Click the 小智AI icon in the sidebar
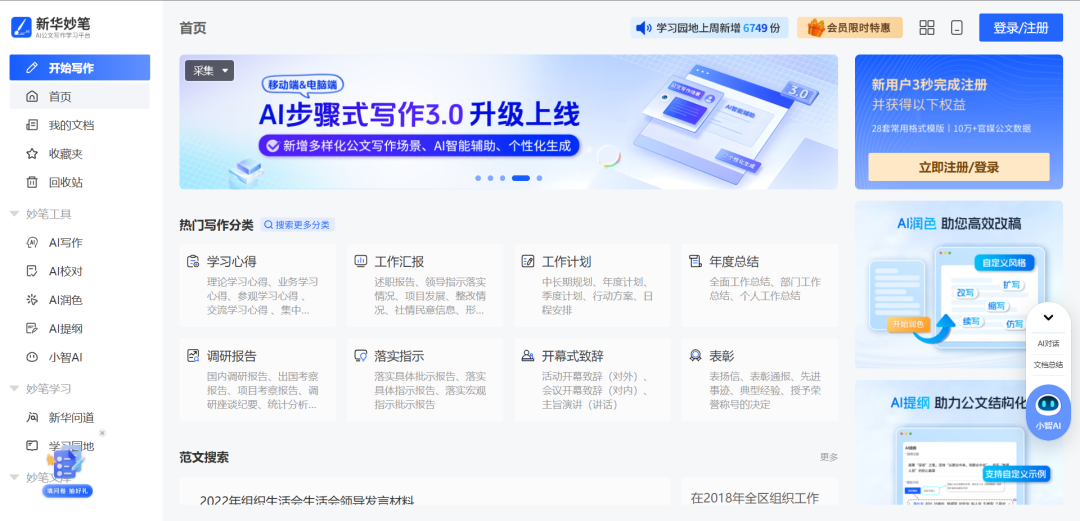1080x521 pixels. click(x=32, y=357)
